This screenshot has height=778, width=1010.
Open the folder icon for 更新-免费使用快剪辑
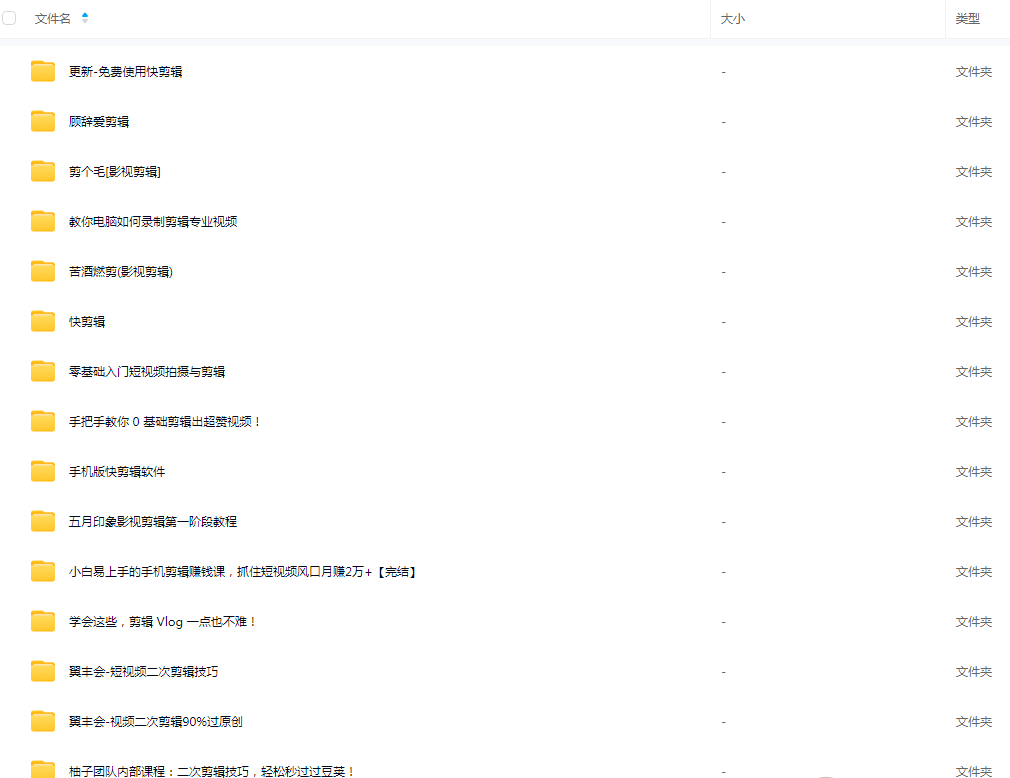[x=43, y=71]
